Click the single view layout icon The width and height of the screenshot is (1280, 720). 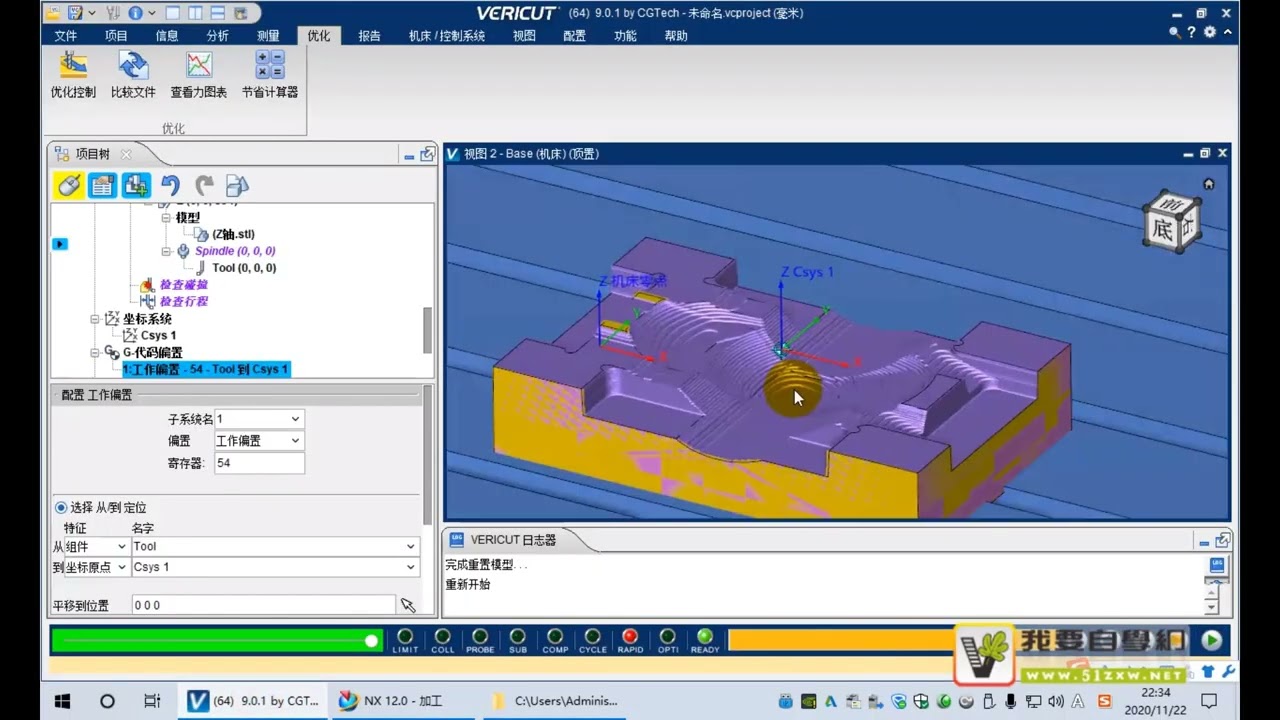[175, 13]
